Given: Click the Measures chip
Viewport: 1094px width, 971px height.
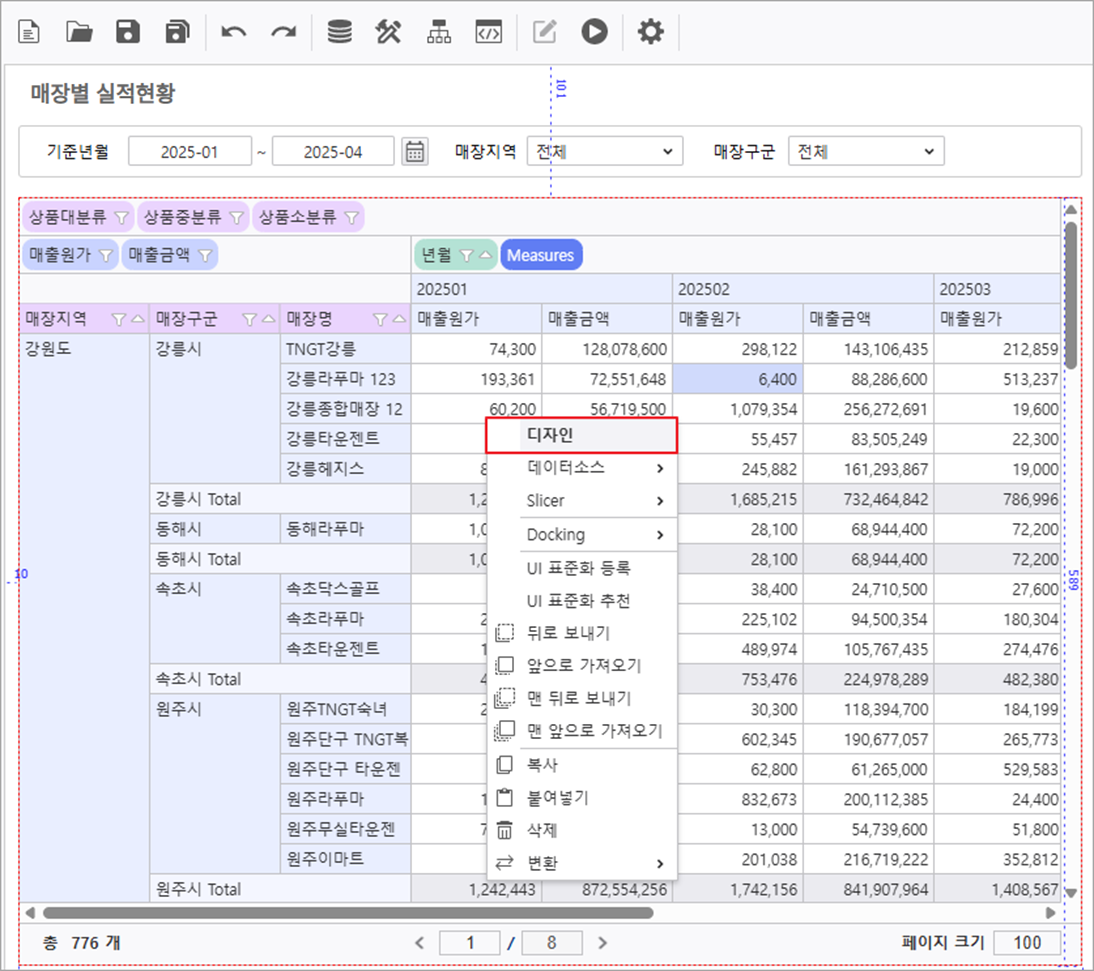Looking at the screenshot, I should point(540,256).
